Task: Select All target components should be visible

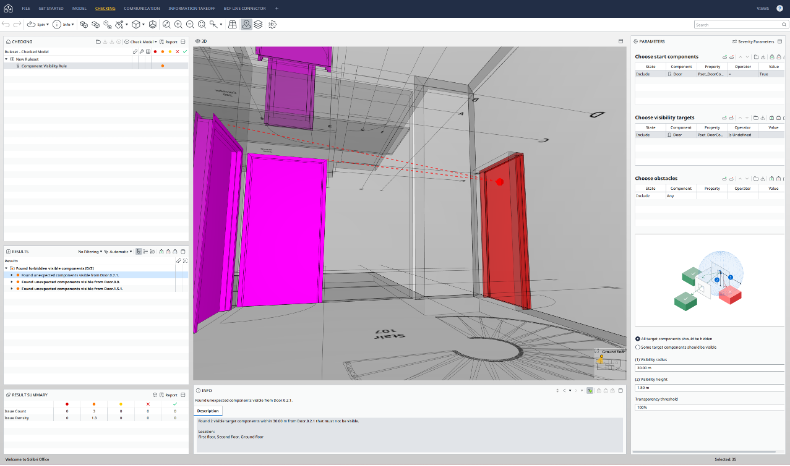Action: (x=639, y=338)
